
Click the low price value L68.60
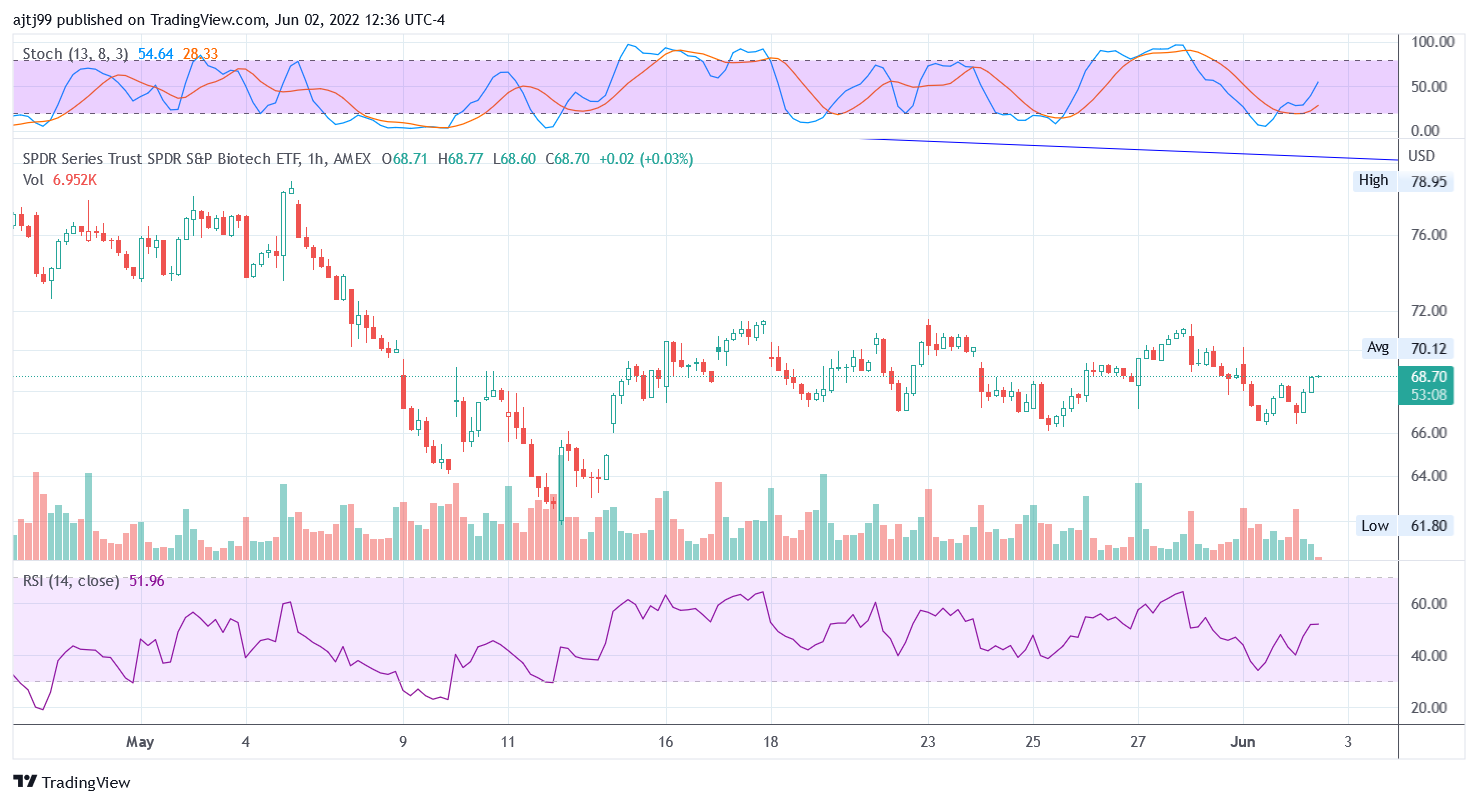pos(513,159)
